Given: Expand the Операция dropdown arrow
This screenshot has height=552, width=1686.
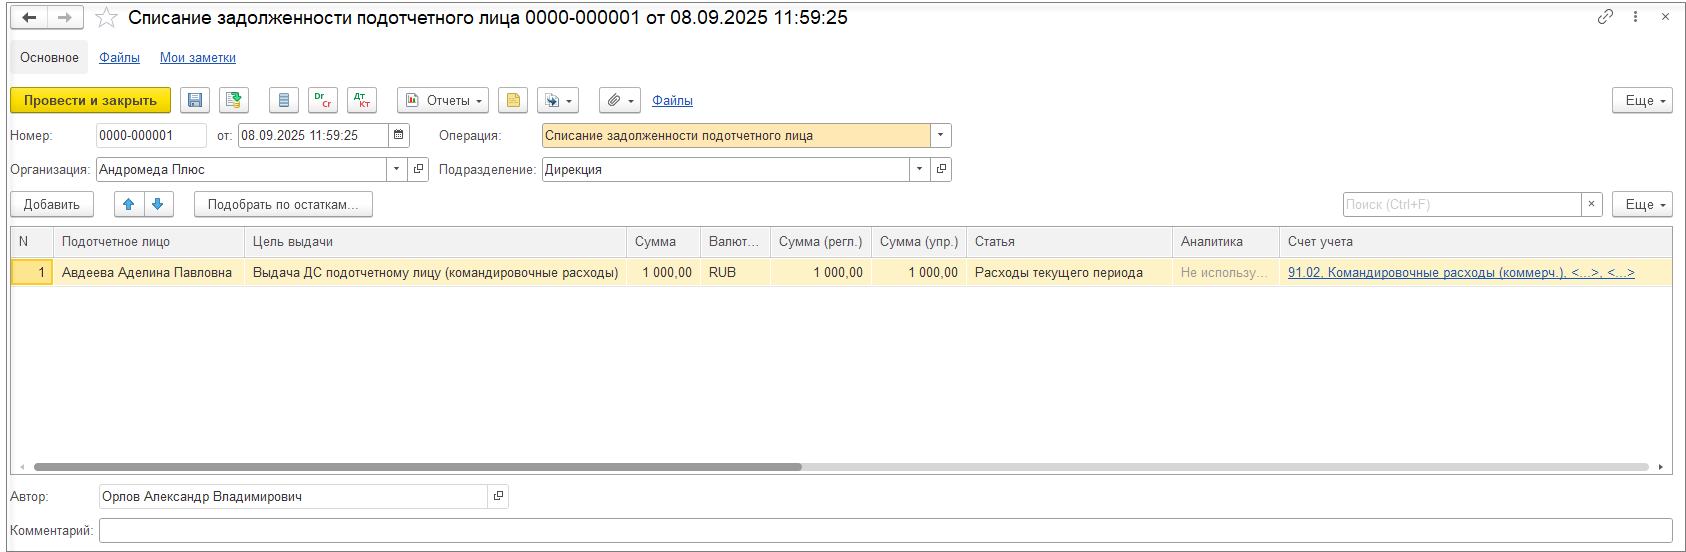Looking at the screenshot, I should (x=941, y=135).
